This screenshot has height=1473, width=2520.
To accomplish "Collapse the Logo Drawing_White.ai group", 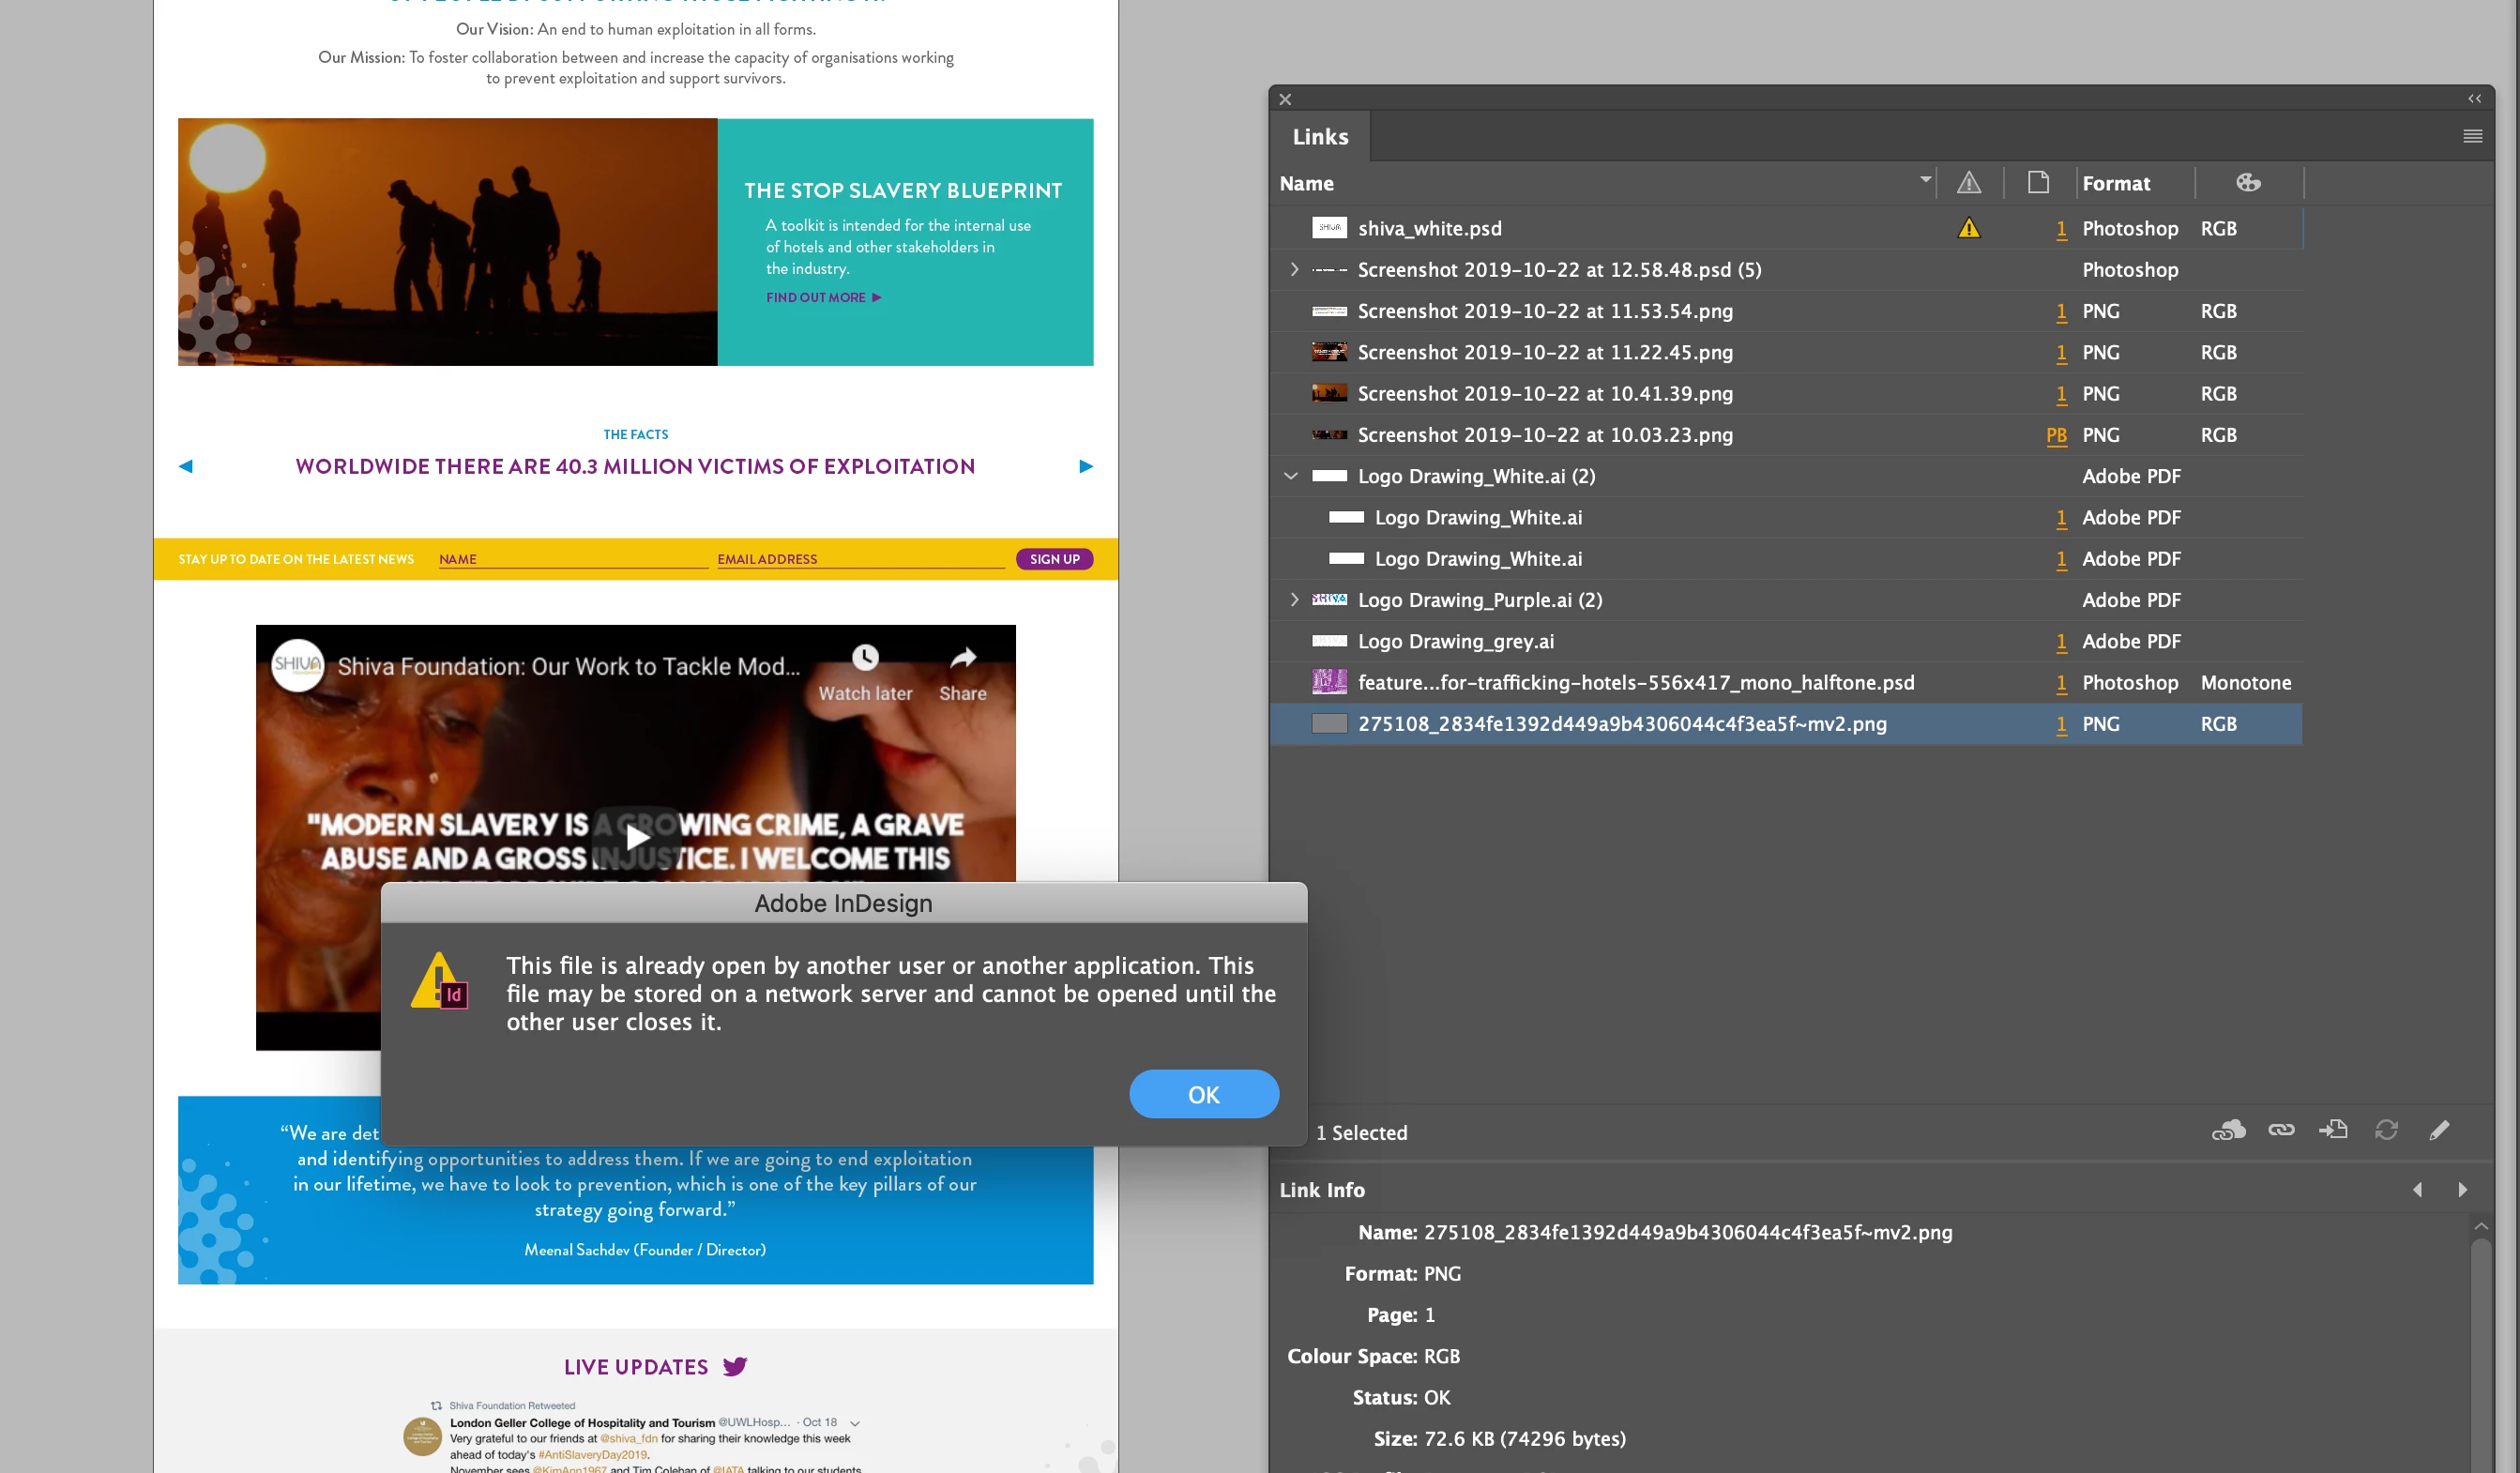I will [1291, 476].
